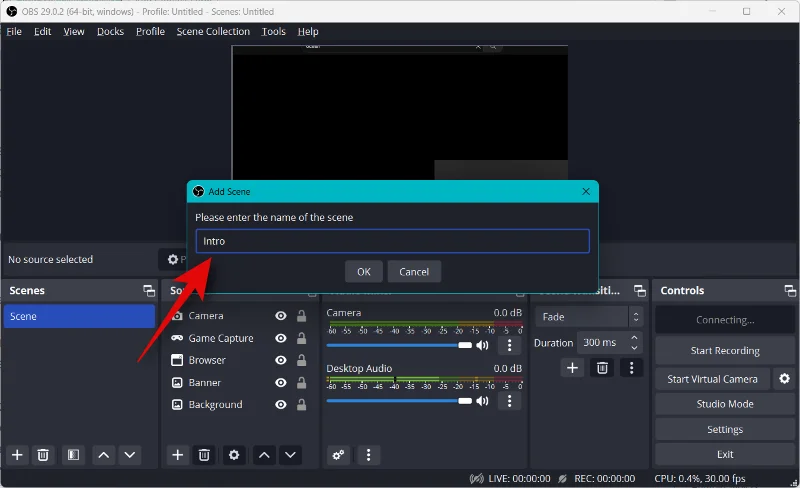Click the scene name input field

[x=392, y=241]
